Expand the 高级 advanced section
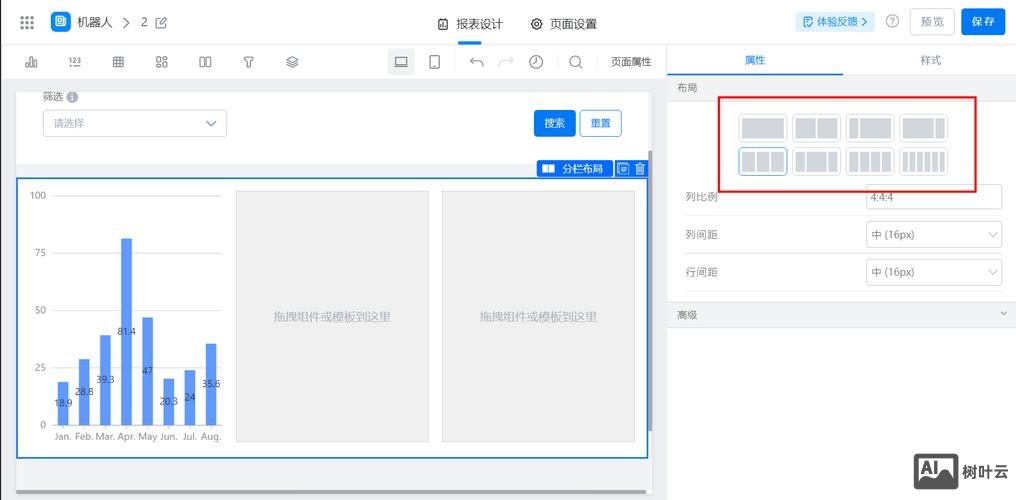The width and height of the screenshot is (1016, 500). pyautogui.click(x=842, y=315)
